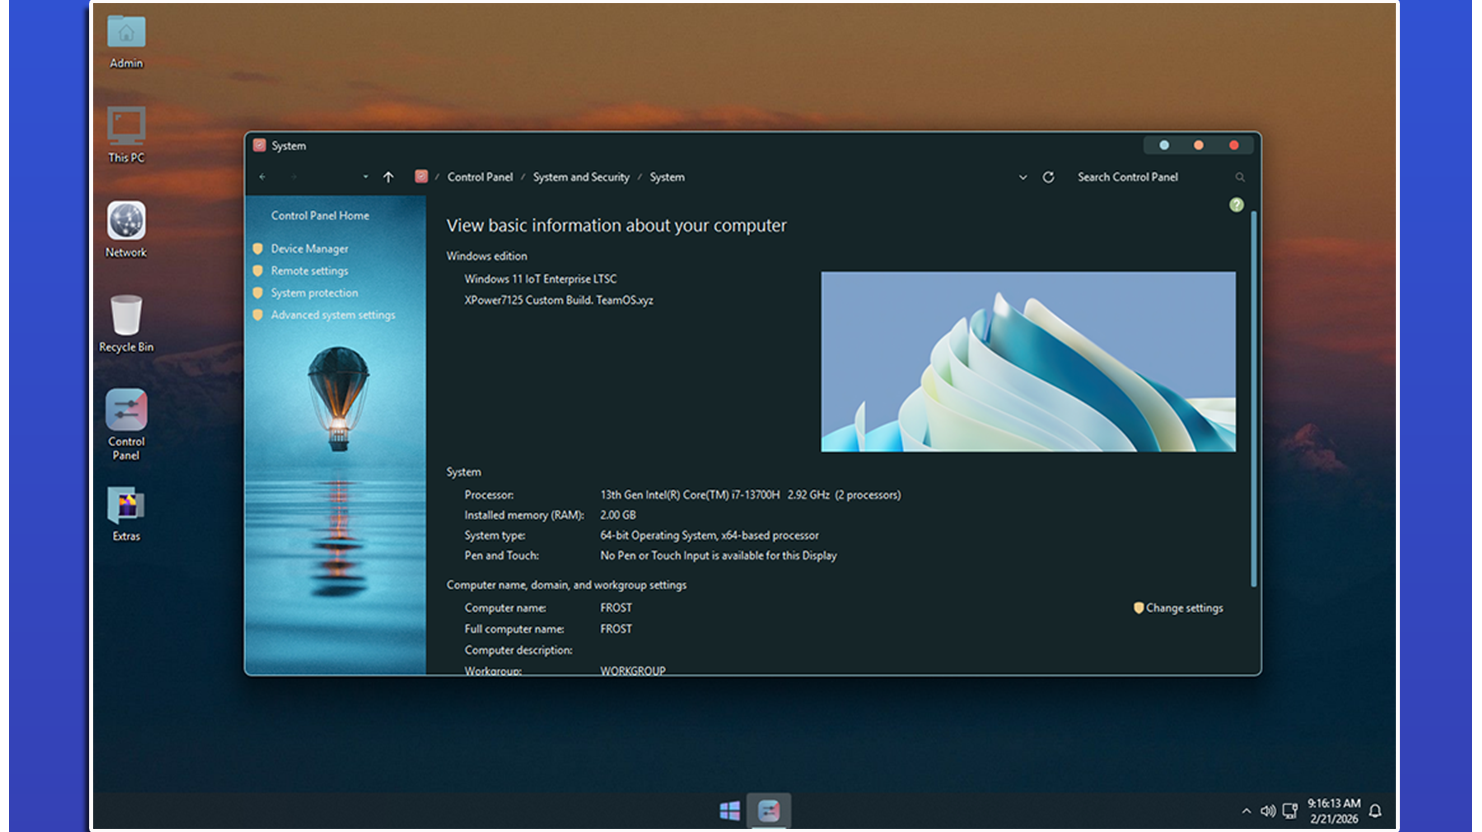Viewport: 1482px width, 832px height.
Task: Refresh the System page in address bar
Action: (x=1048, y=177)
